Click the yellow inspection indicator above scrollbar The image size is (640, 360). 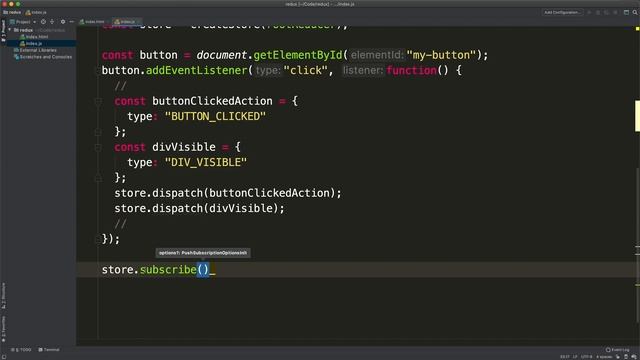point(637,29)
